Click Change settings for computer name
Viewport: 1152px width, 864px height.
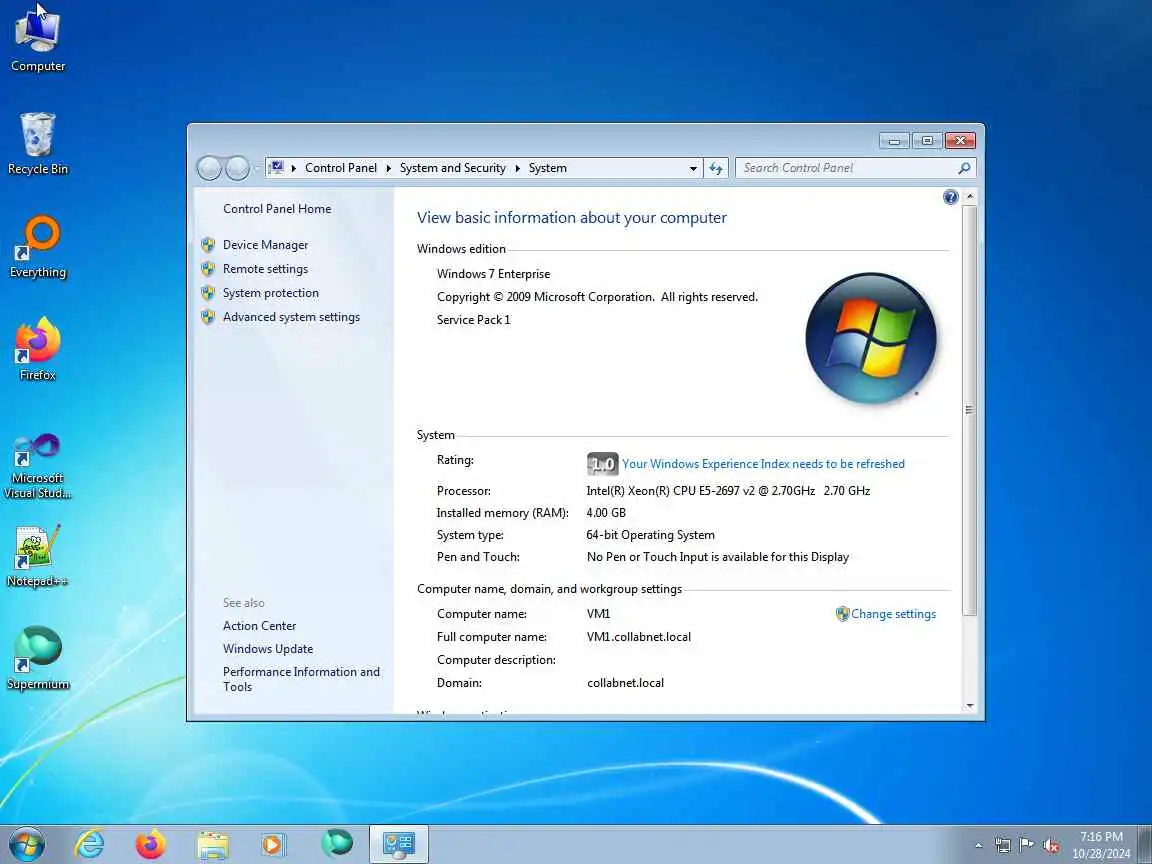893,614
